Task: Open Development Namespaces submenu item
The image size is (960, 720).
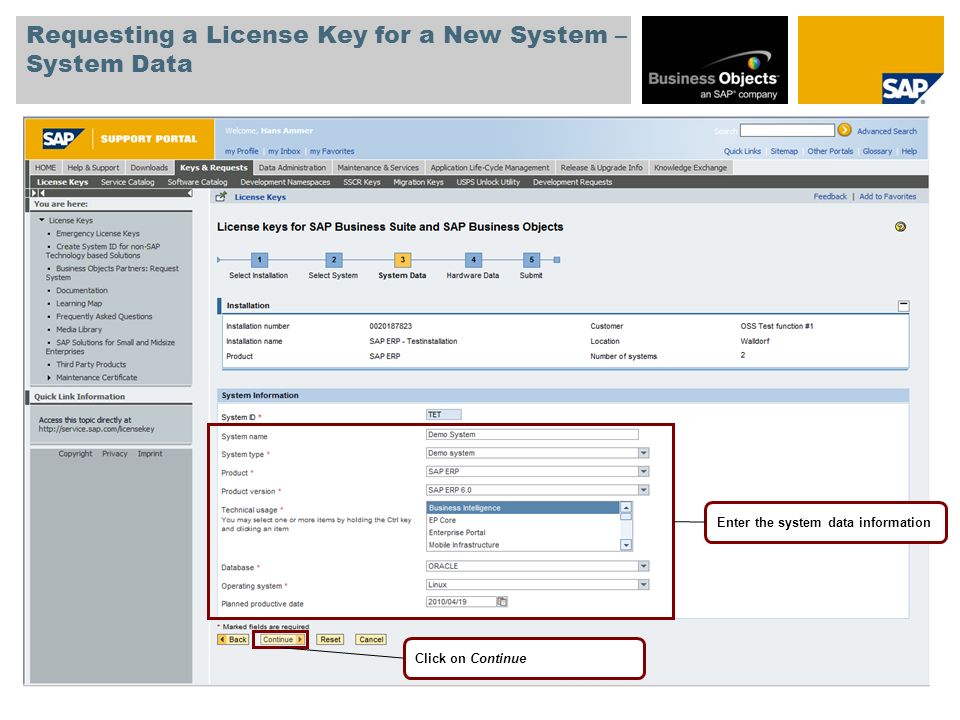Action: click(285, 182)
